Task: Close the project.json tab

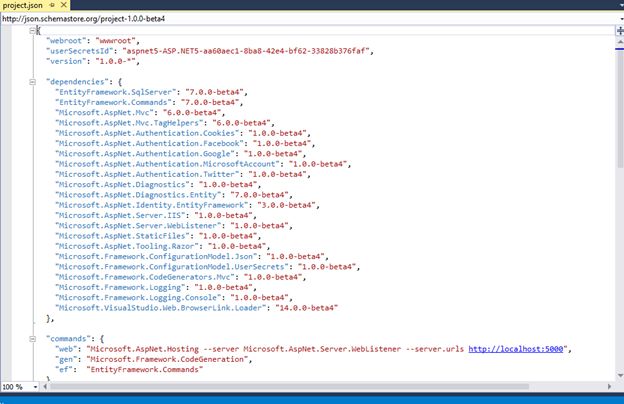Action: 63,5
